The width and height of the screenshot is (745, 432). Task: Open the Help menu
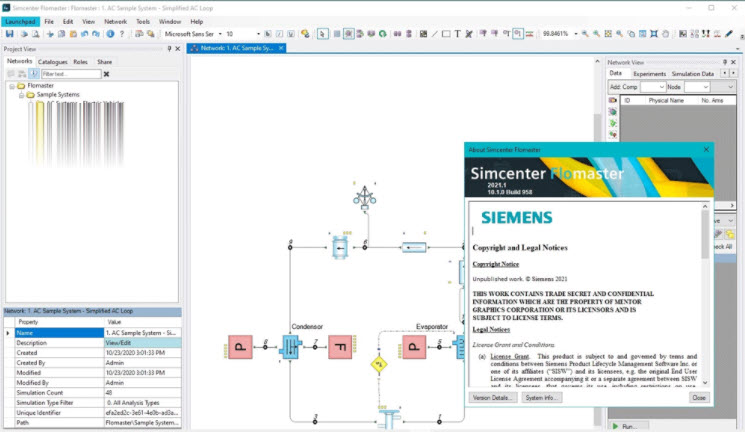pos(196,21)
